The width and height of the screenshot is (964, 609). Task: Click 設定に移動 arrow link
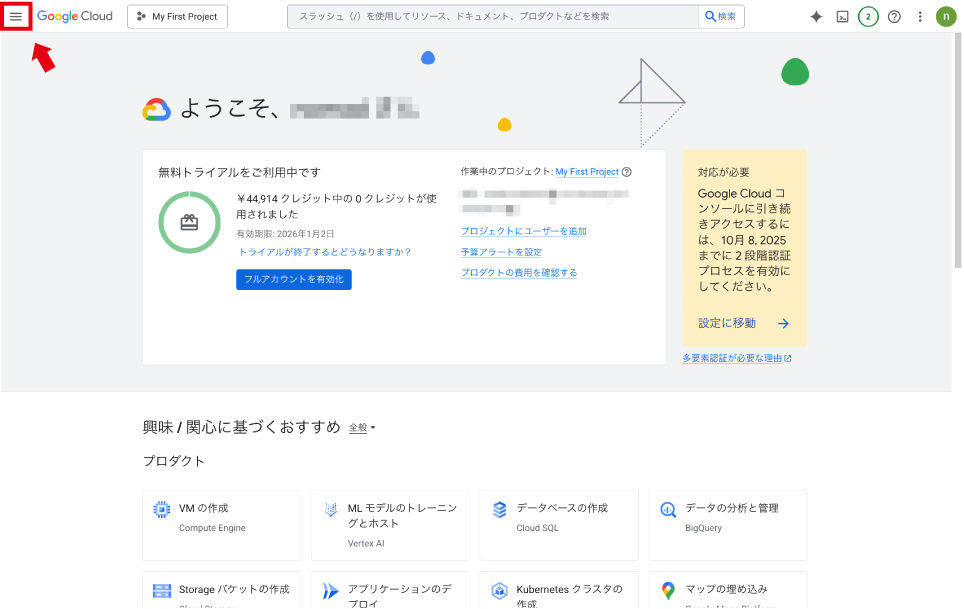click(744, 323)
